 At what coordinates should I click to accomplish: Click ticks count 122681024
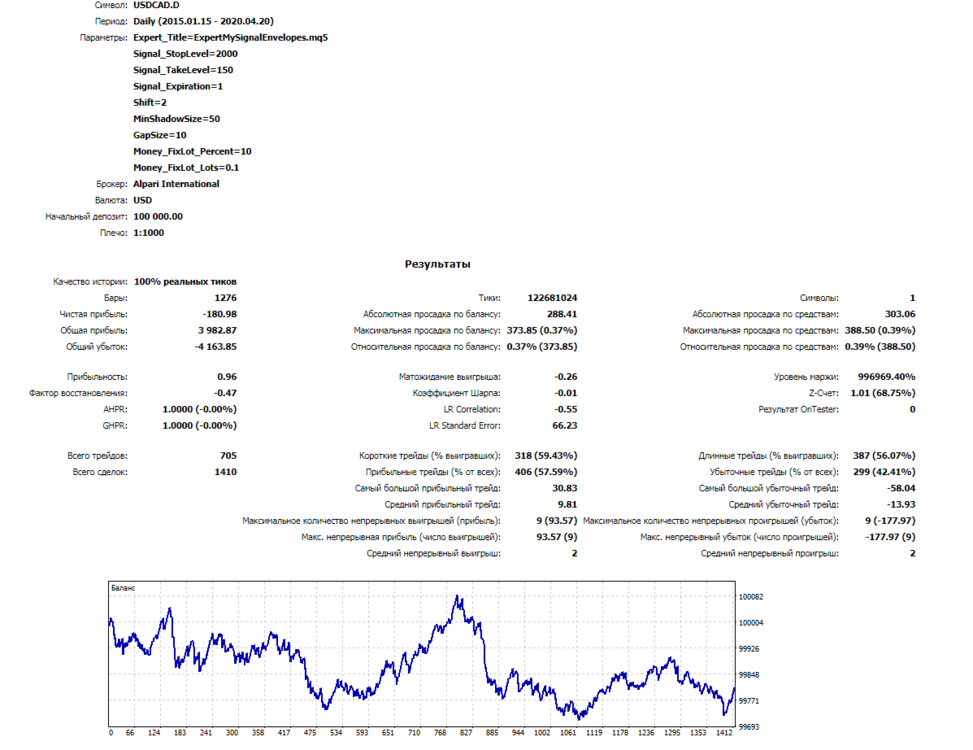552,298
